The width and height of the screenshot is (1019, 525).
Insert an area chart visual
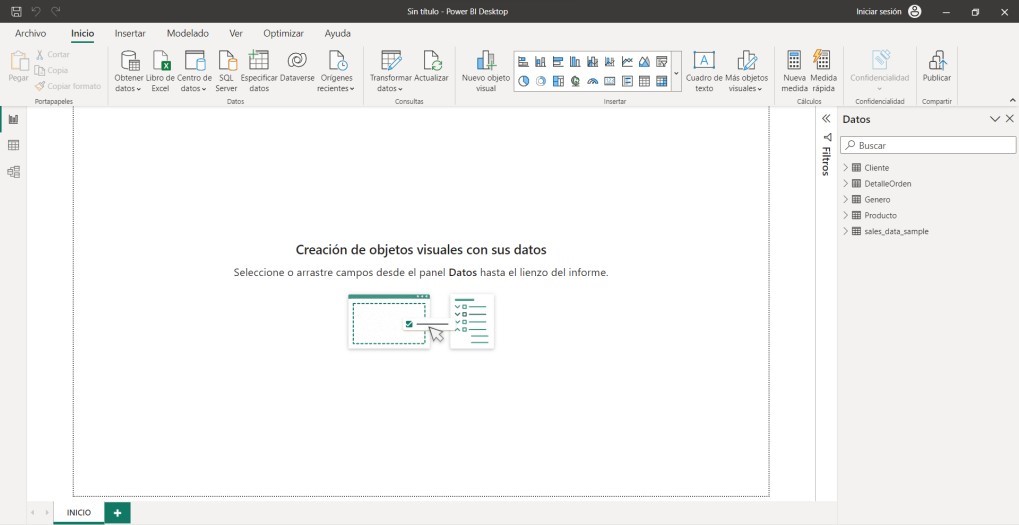pos(644,62)
